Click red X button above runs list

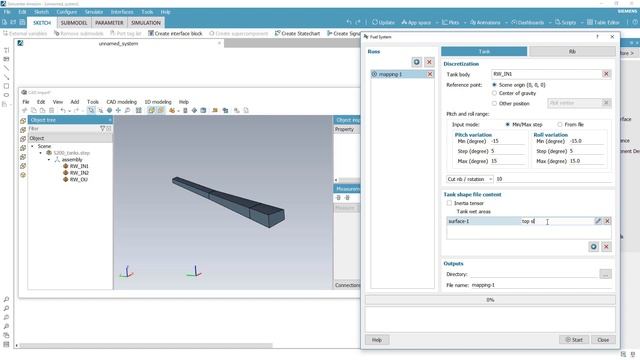click(429, 62)
